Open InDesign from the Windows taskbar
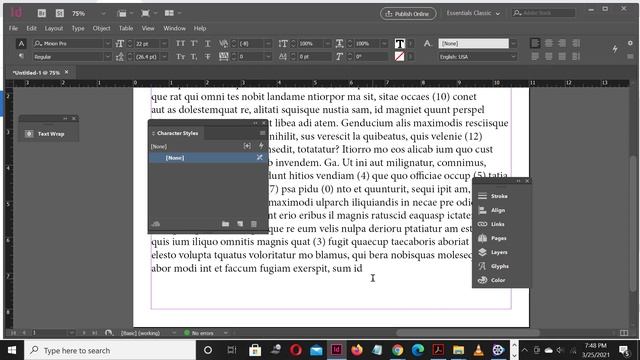 (x=337, y=350)
